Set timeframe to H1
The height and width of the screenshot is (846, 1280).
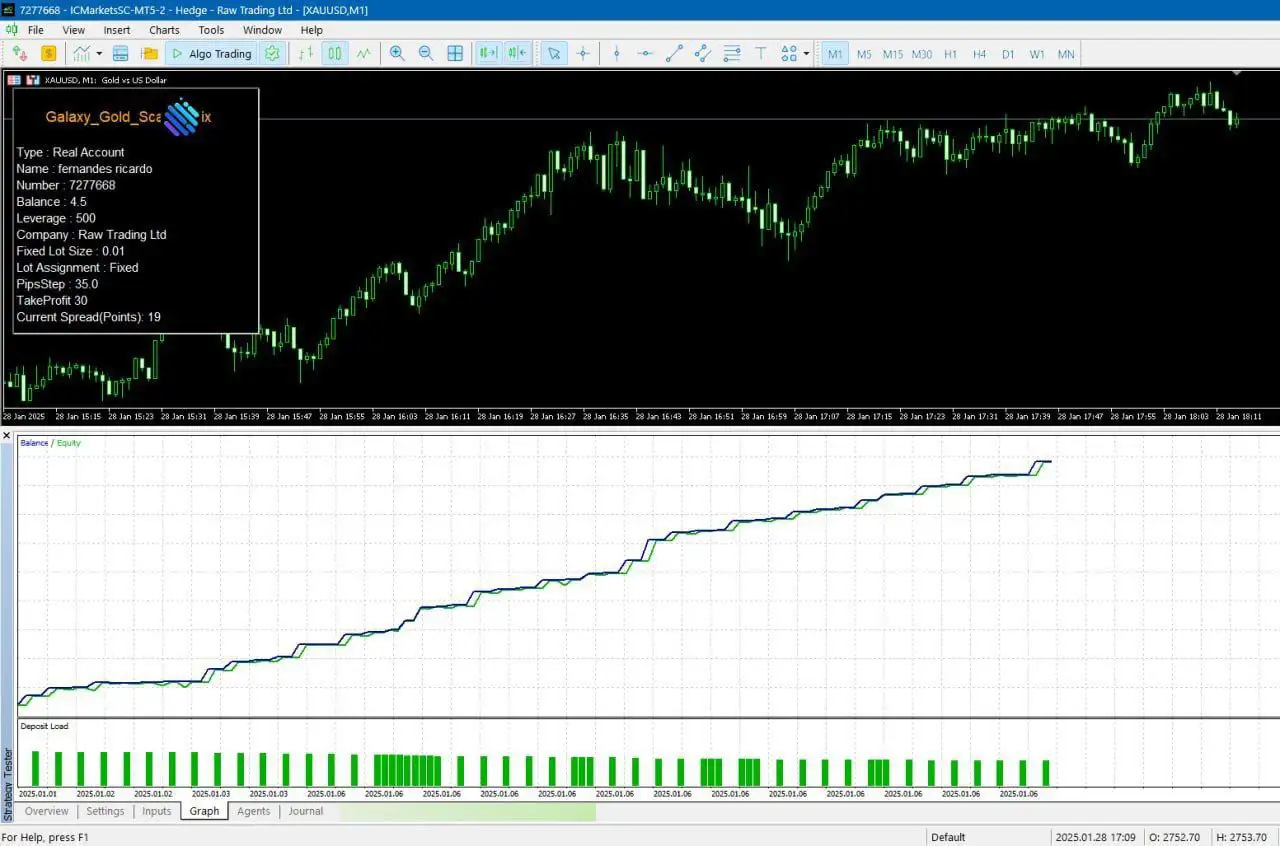click(950, 54)
